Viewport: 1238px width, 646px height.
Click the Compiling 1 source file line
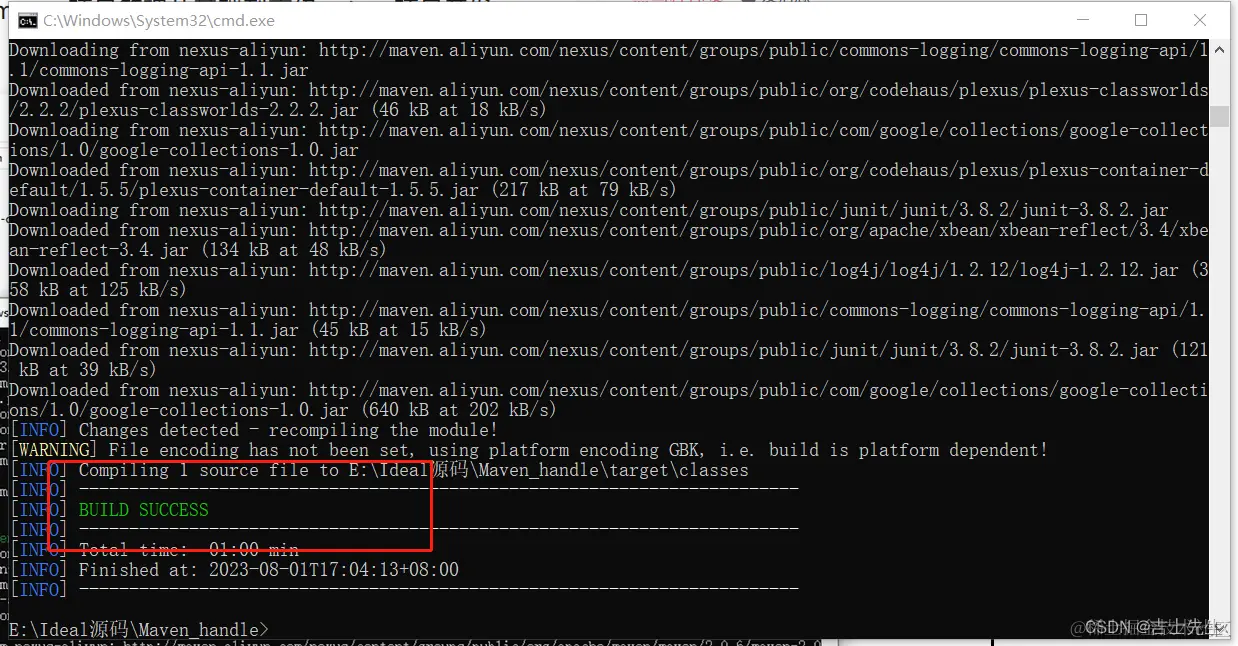pyautogui.click(x=379, y=470)
